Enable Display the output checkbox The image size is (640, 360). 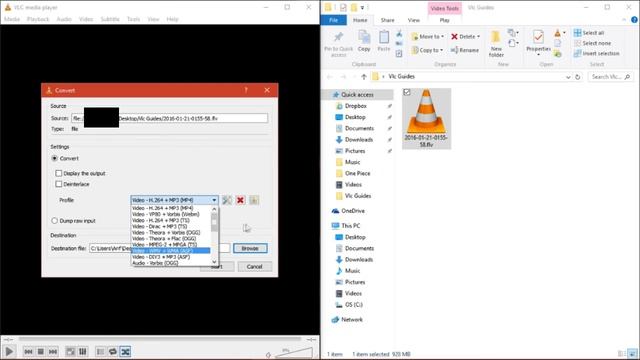59,173
